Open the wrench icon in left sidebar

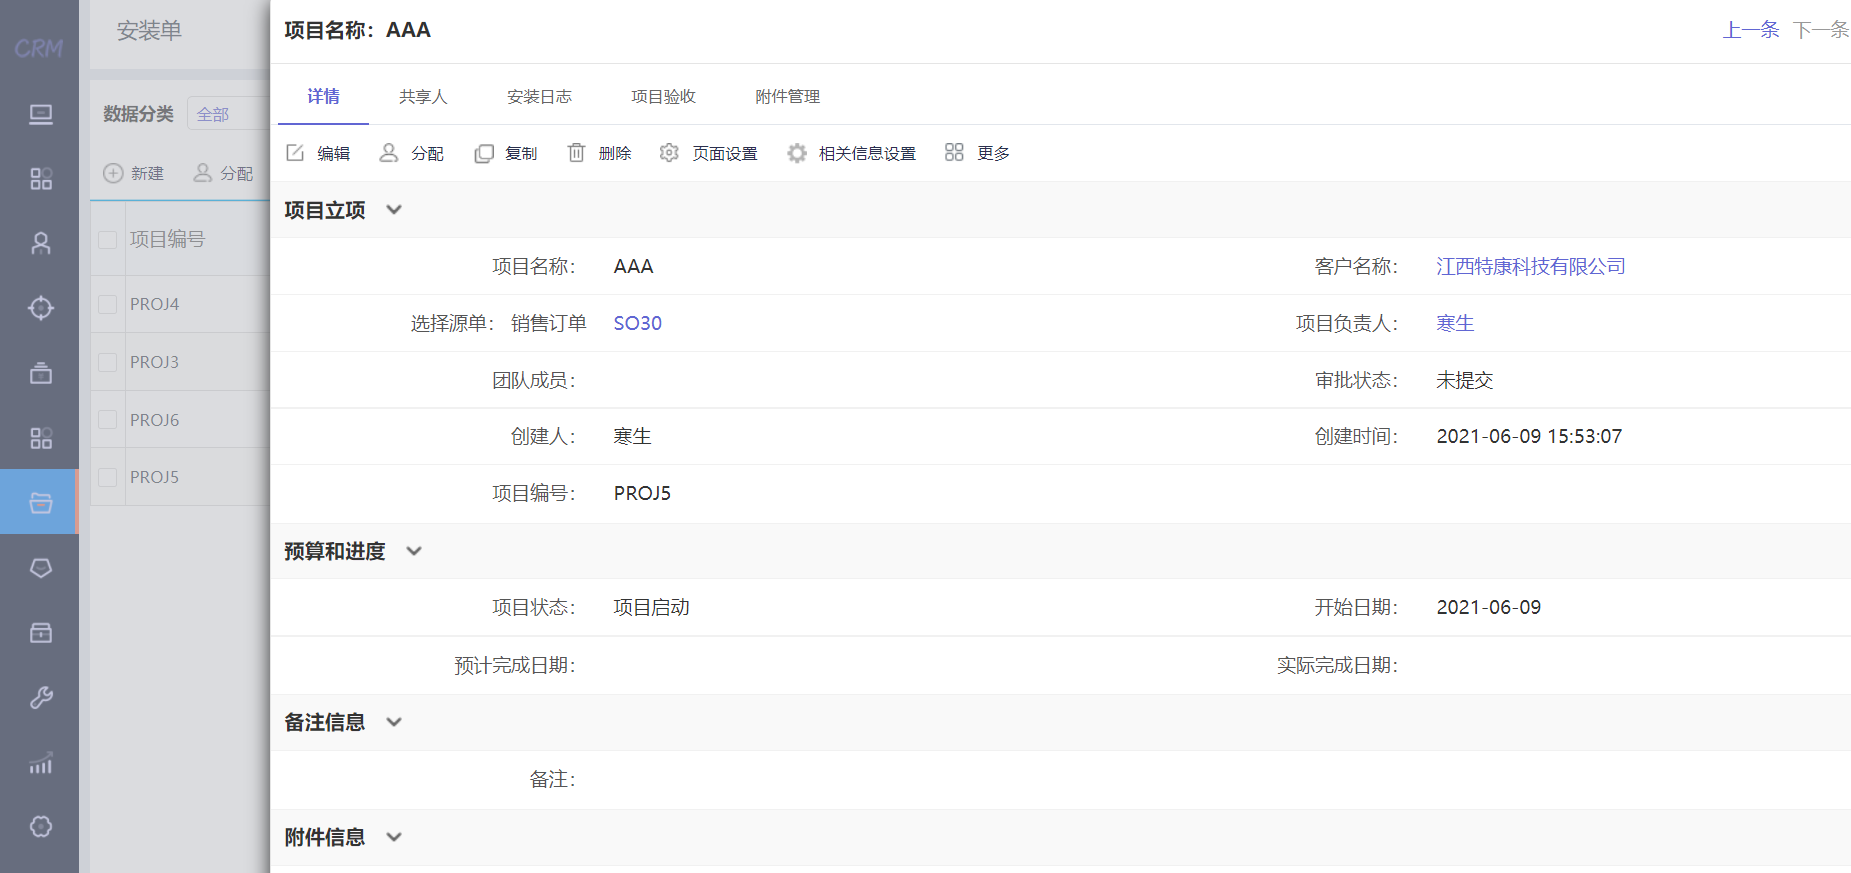[41, 697]
